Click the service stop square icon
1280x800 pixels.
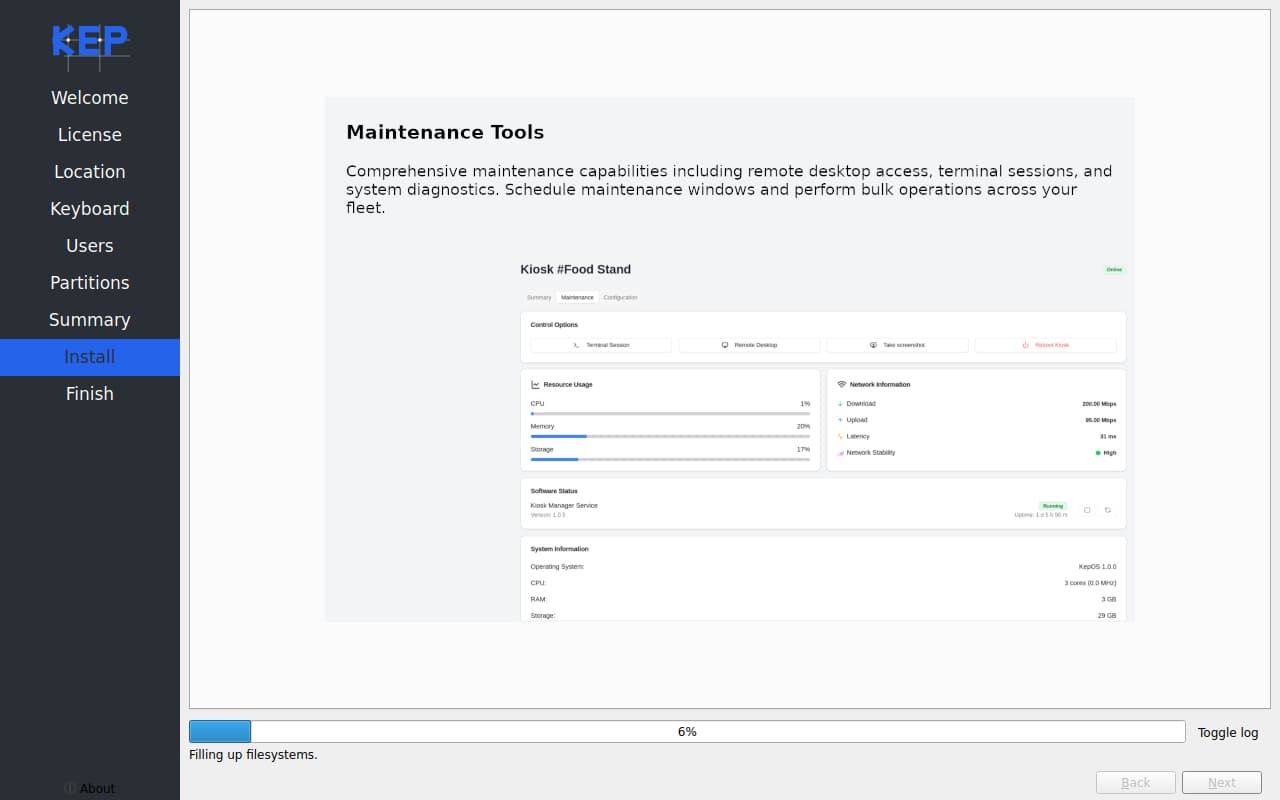[1087, 510]
